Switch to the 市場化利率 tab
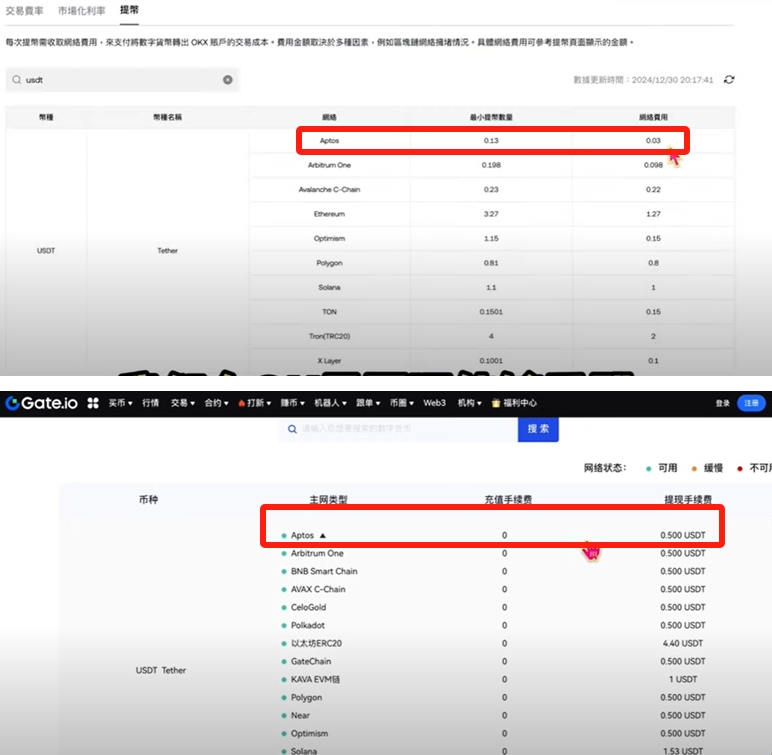Screen dimensions: 772x755 82,10
